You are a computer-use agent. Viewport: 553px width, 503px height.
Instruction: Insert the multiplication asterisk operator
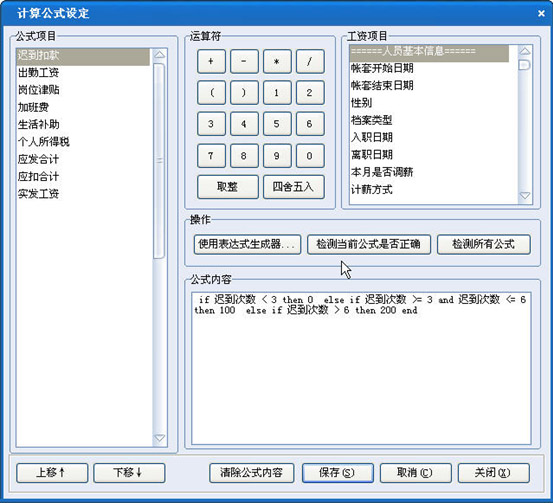point(277,61)
